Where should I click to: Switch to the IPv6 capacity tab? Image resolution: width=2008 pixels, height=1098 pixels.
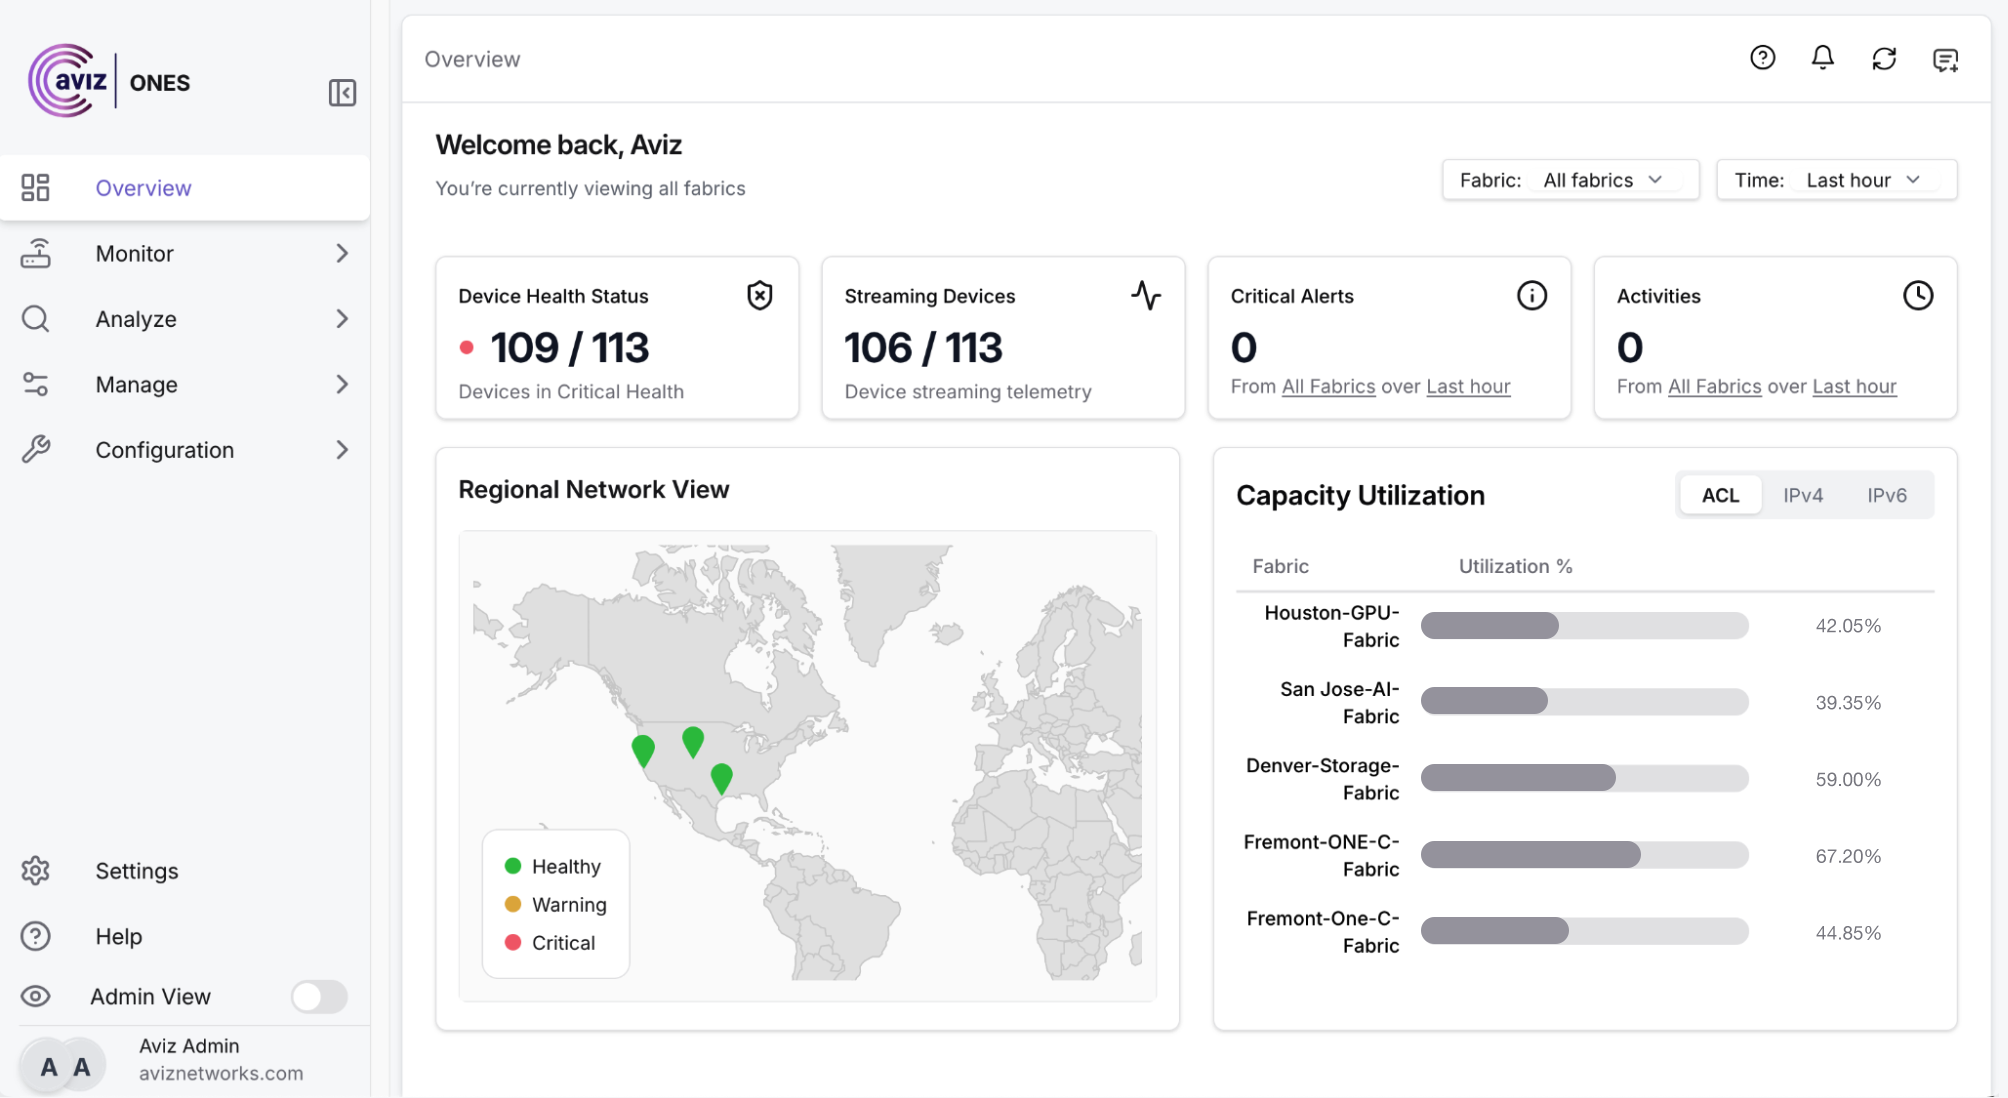tap(1886, 495)
